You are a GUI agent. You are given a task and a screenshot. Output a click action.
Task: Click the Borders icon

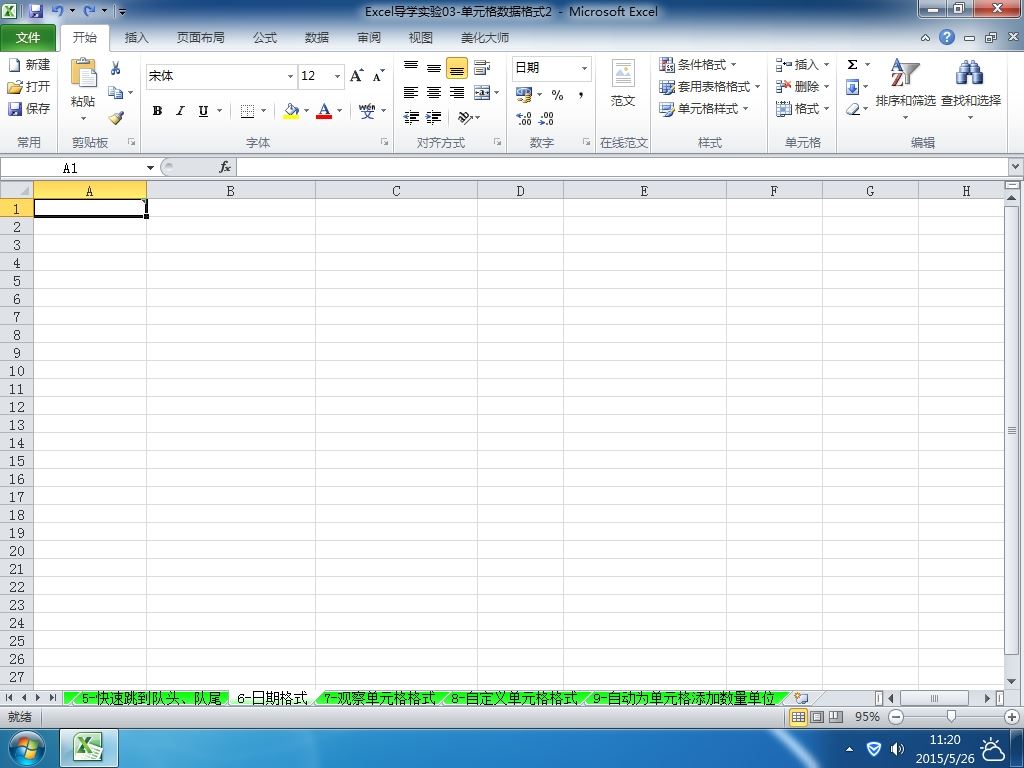247,111
